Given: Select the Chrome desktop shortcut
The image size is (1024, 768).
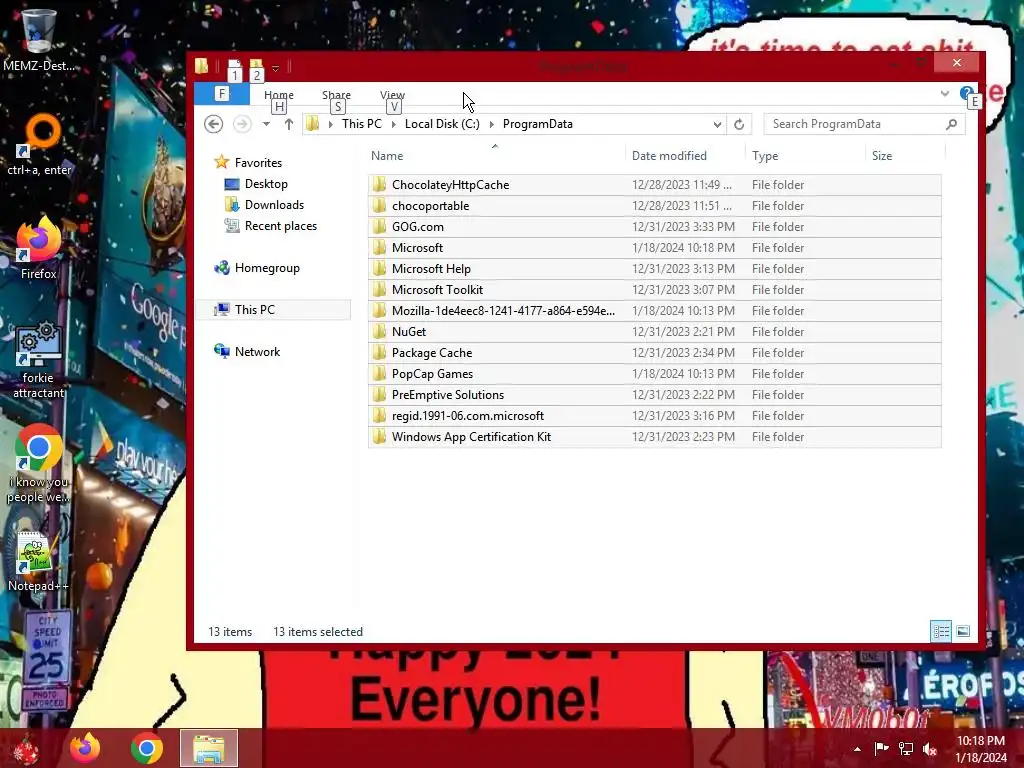Looking at the screenshot, I should [38, 464].
